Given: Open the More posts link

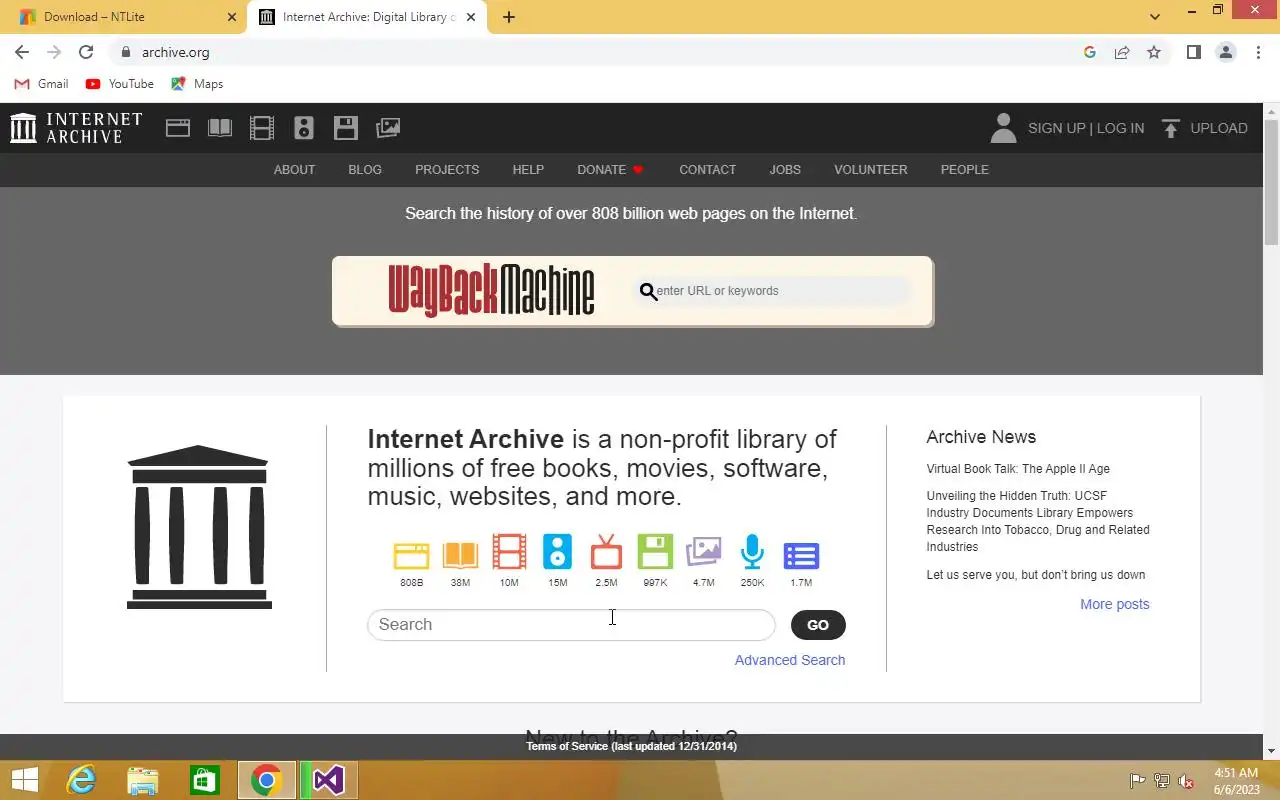Looking at the screenshot, I should [x=1115, y=604].
